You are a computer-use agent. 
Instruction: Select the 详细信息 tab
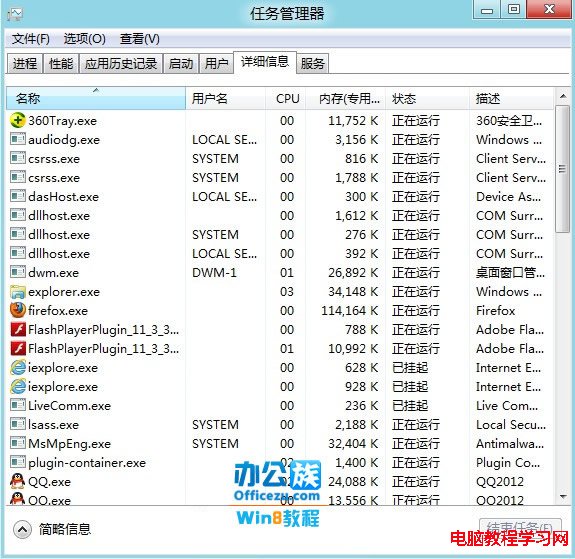pyautogui.click(x=265, y=62)
